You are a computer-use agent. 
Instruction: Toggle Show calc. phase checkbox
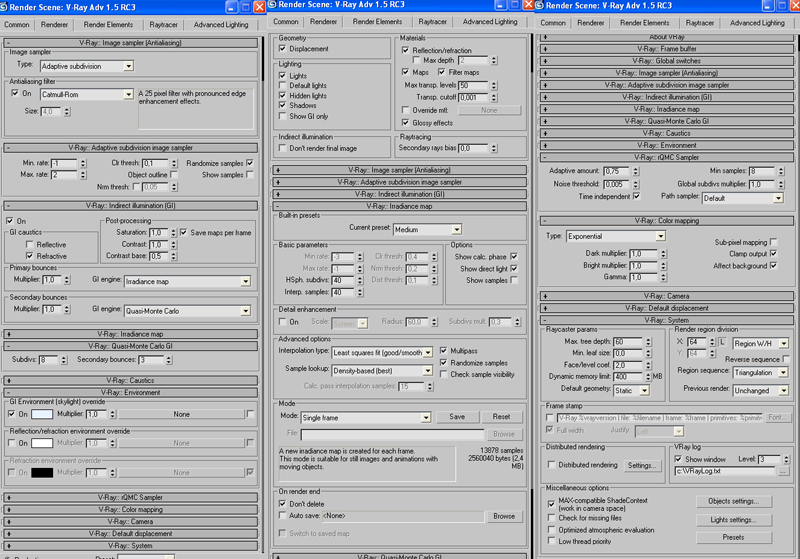514,256
